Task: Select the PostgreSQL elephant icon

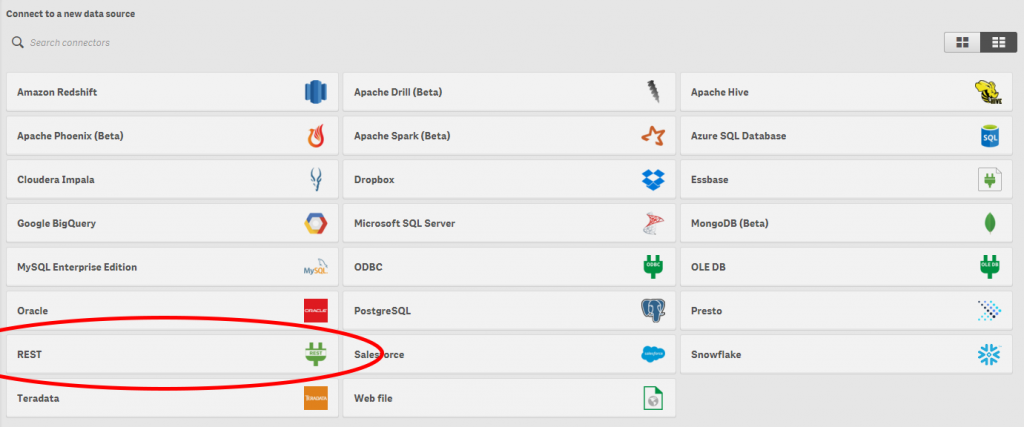Action: pyautogui.click(x=653, y=311)
